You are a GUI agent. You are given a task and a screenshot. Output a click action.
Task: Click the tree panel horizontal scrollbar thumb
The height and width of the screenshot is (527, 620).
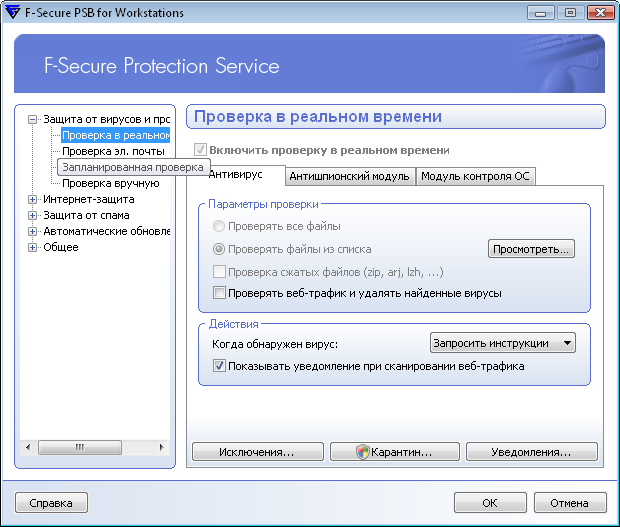(x=80, y=448)
